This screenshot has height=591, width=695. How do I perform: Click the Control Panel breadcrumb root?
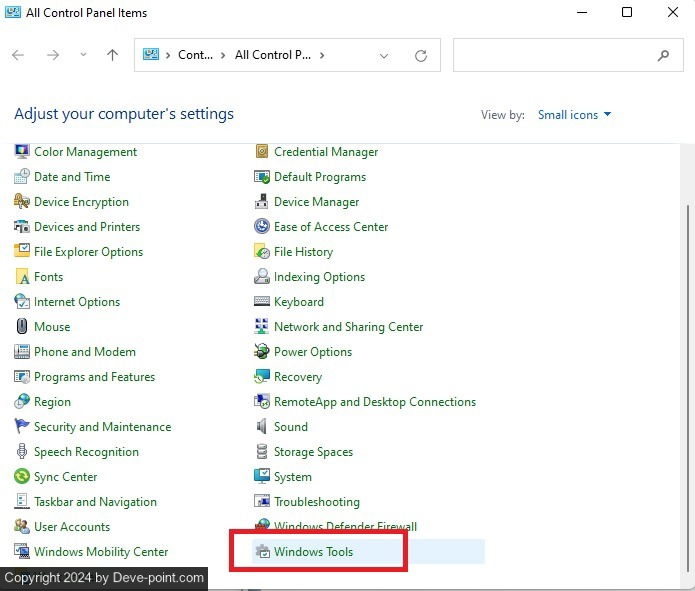[x=195, y=56]
